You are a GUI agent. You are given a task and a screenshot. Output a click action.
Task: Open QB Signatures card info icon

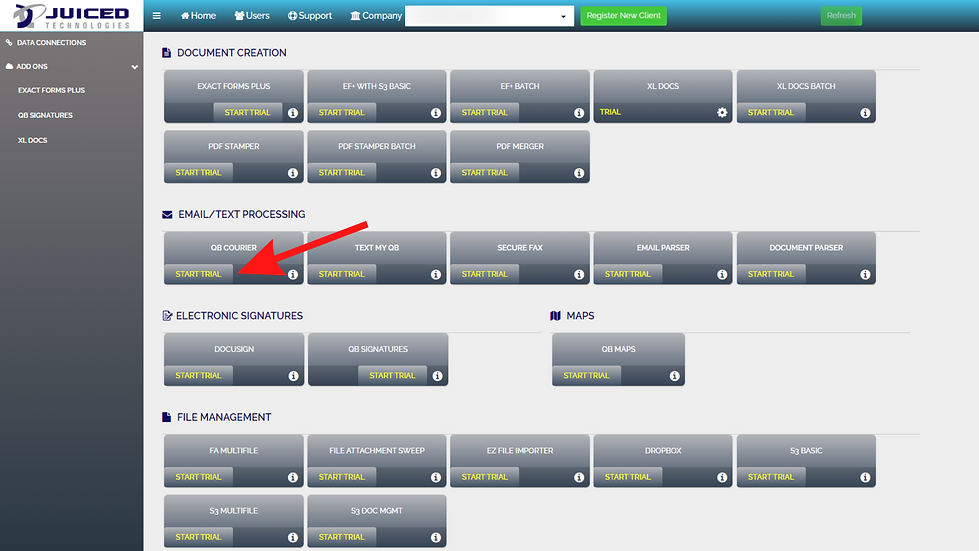pos(437,376)
